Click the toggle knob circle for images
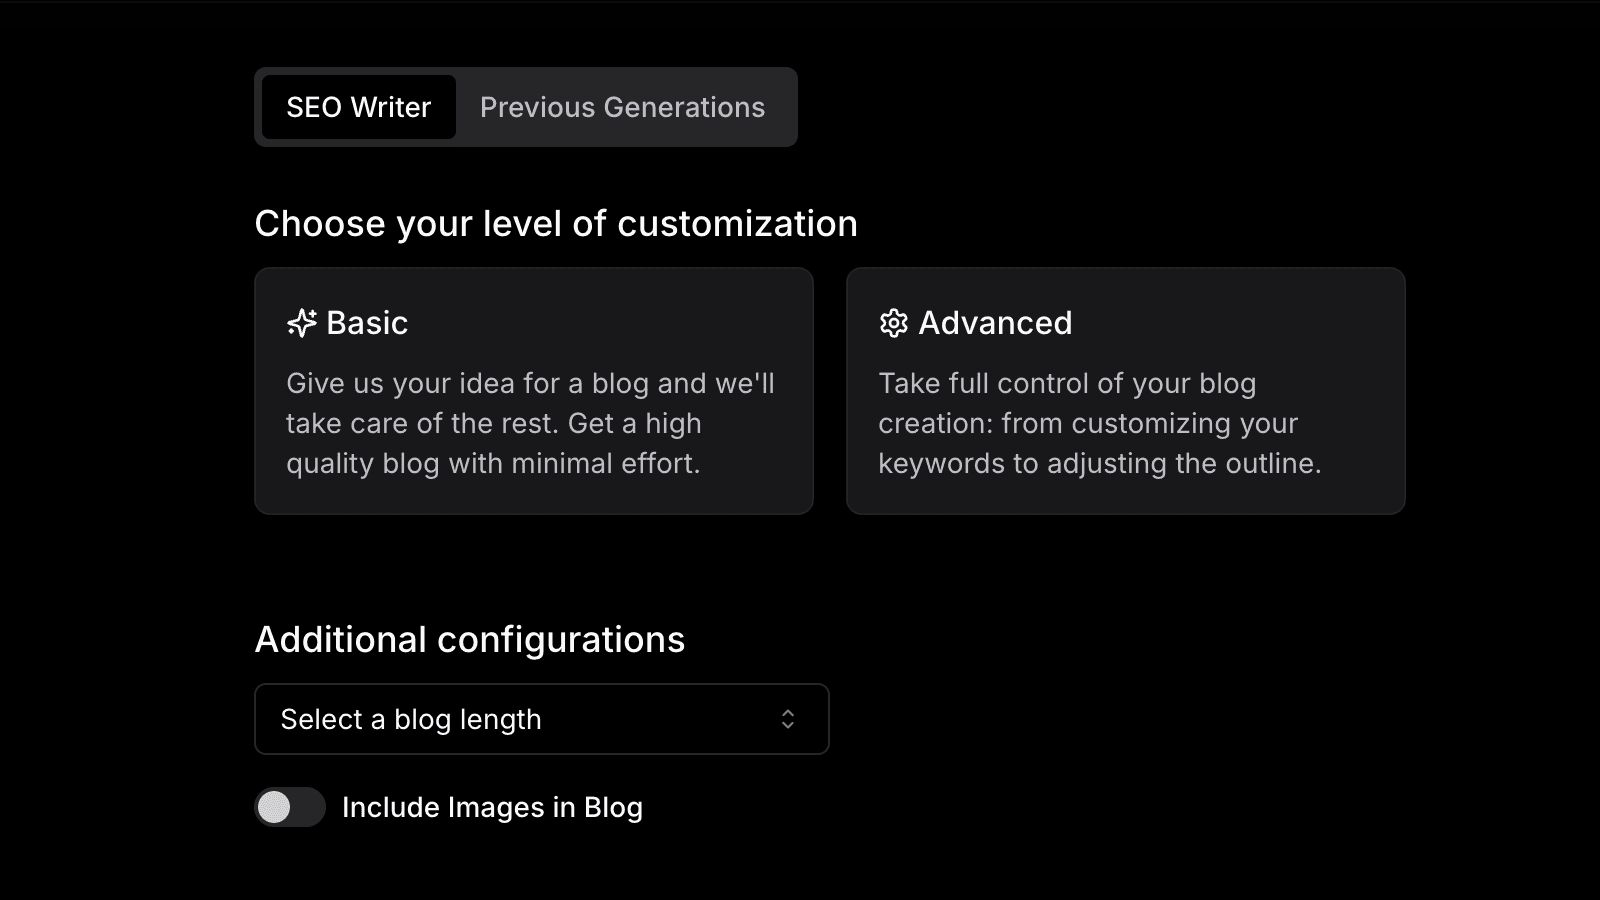 point(277,807)
